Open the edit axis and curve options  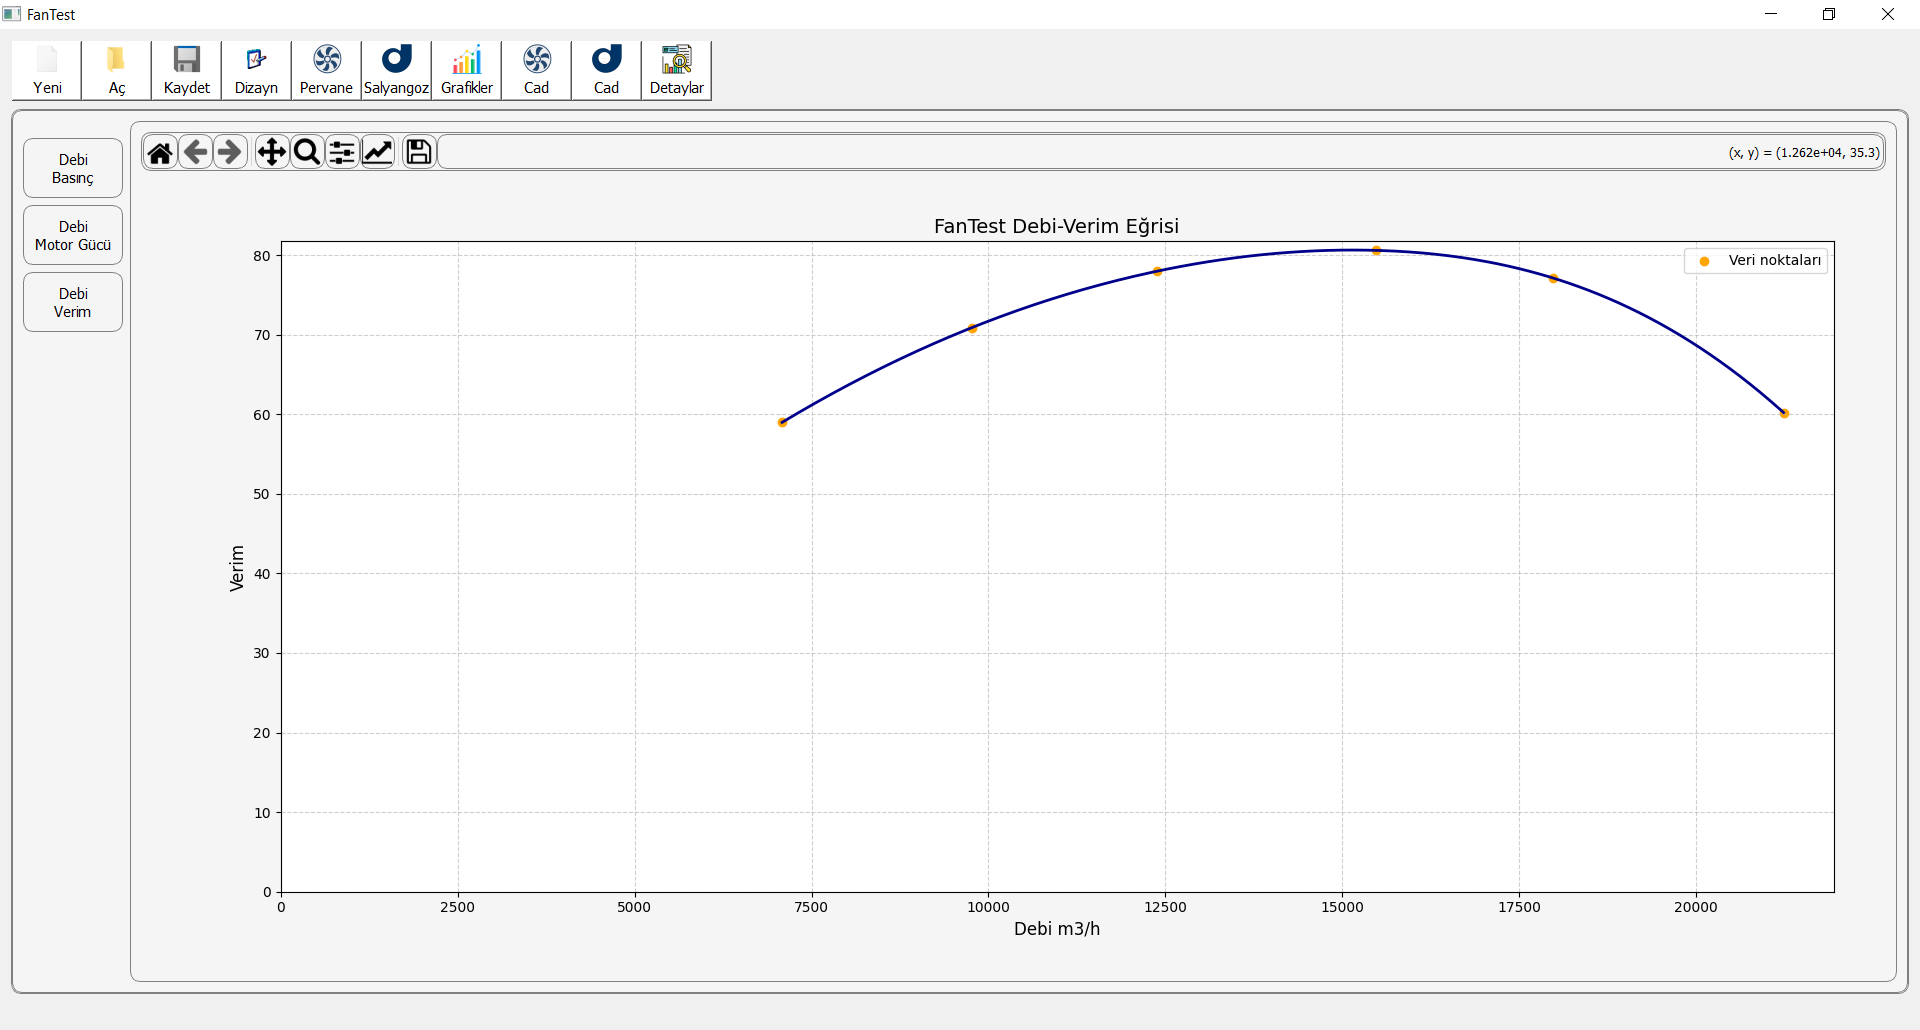[378, 152]
